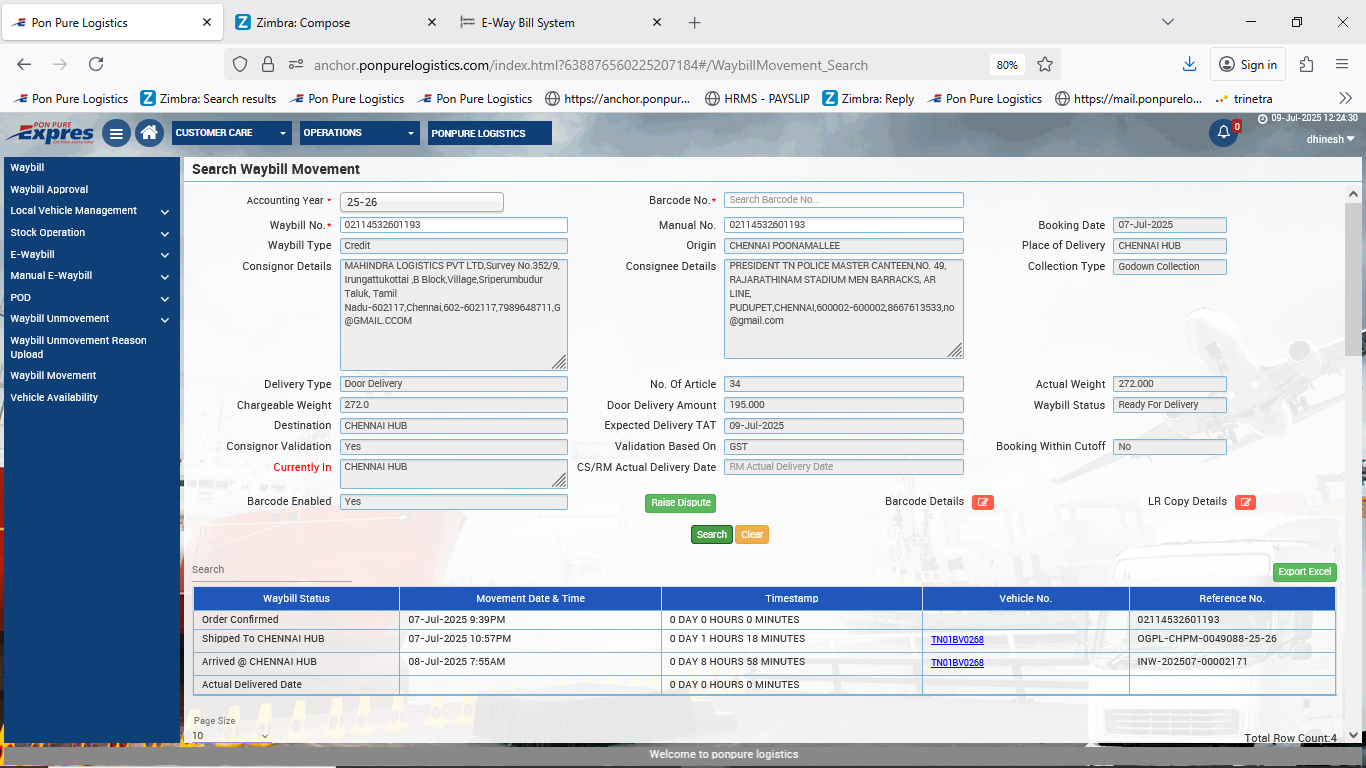Click the home icon in header

(149, 133)
